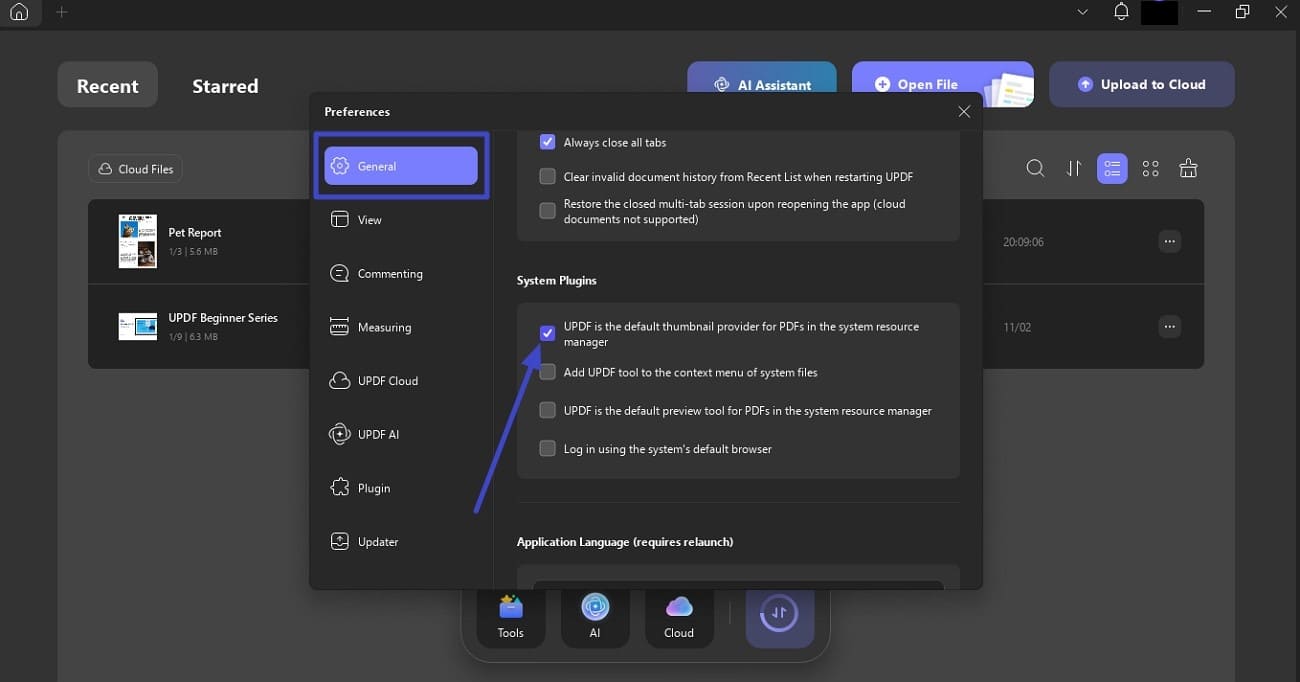1300x682 pixels.
Task: Open the UPDF Cloud settings section
Action: pyautogui.click(x=386, y=380)
